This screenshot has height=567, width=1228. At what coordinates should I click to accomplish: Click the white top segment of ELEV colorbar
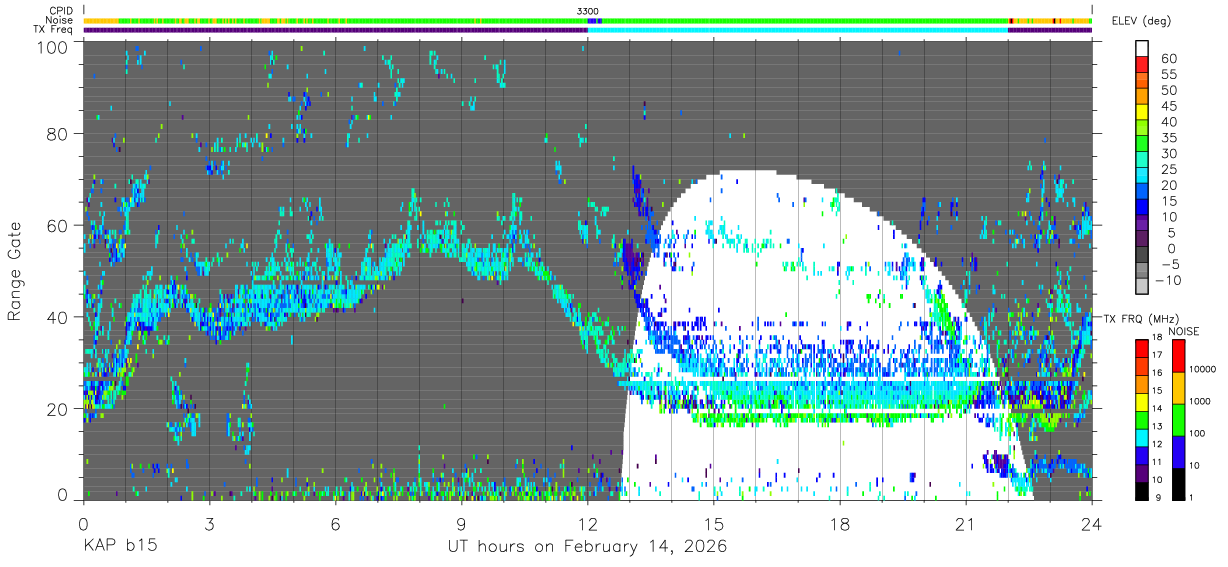click(x=1143, y=48)
